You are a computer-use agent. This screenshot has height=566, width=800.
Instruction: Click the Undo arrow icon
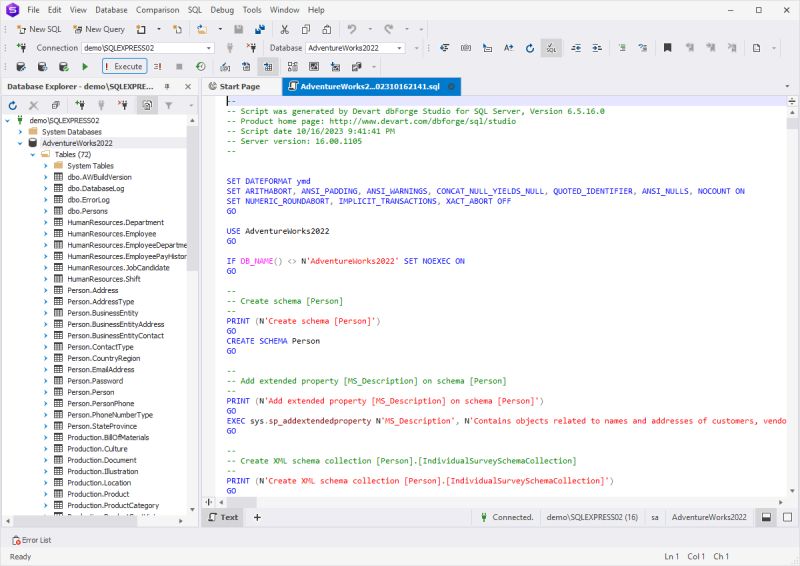tap(352, 29)
